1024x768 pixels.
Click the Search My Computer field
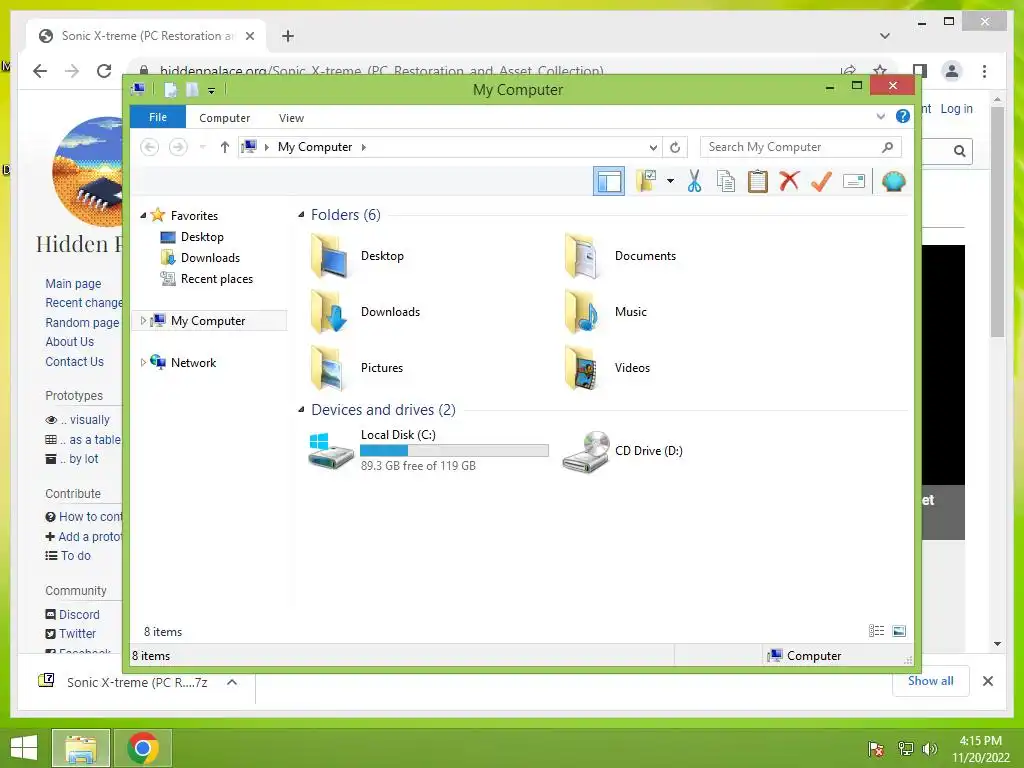[801, 147]
